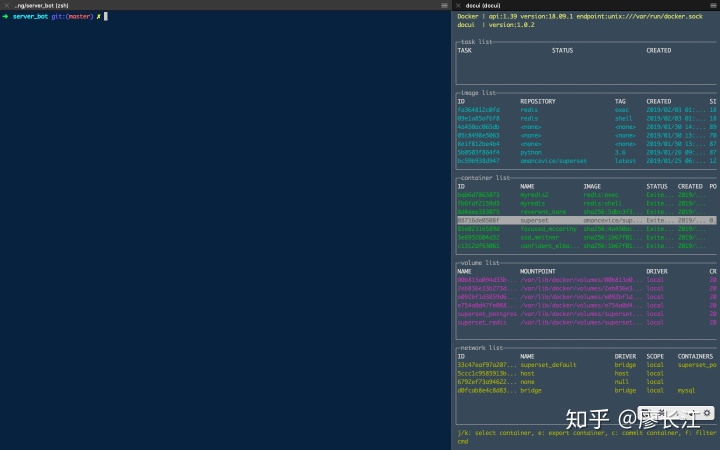Click the REPOSITORY column header in image list
720x450 pixels.
538,101
